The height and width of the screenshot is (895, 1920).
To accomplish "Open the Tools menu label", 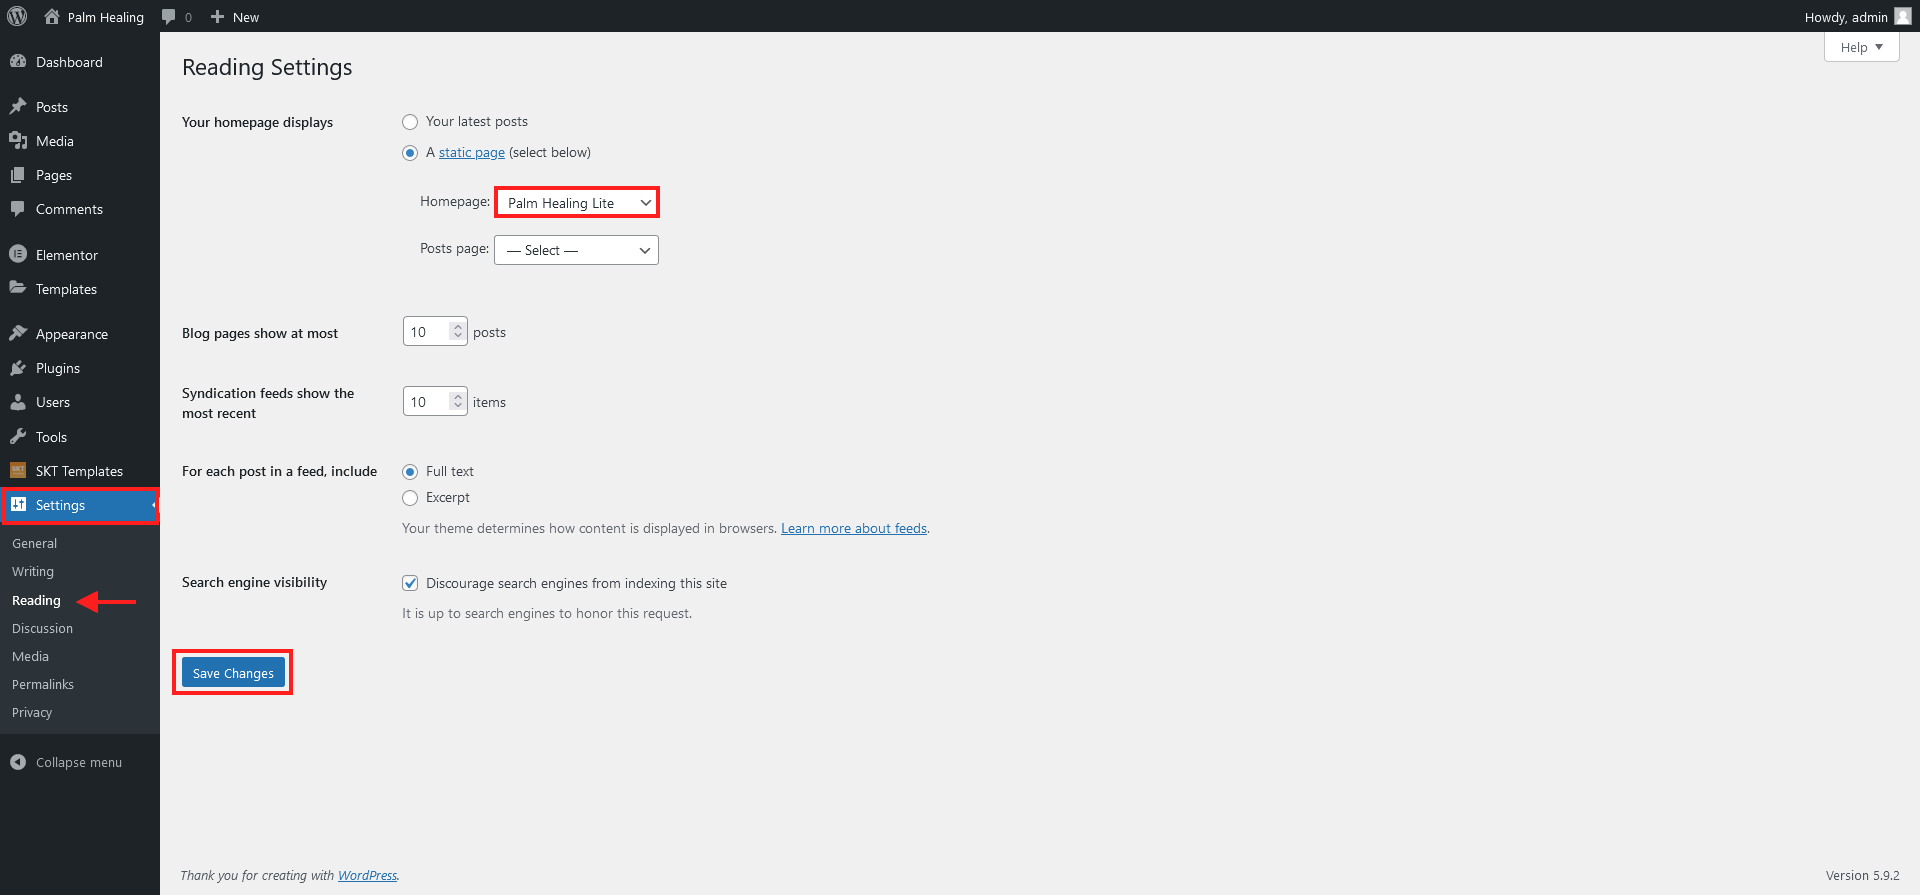I will pos(51,437).
